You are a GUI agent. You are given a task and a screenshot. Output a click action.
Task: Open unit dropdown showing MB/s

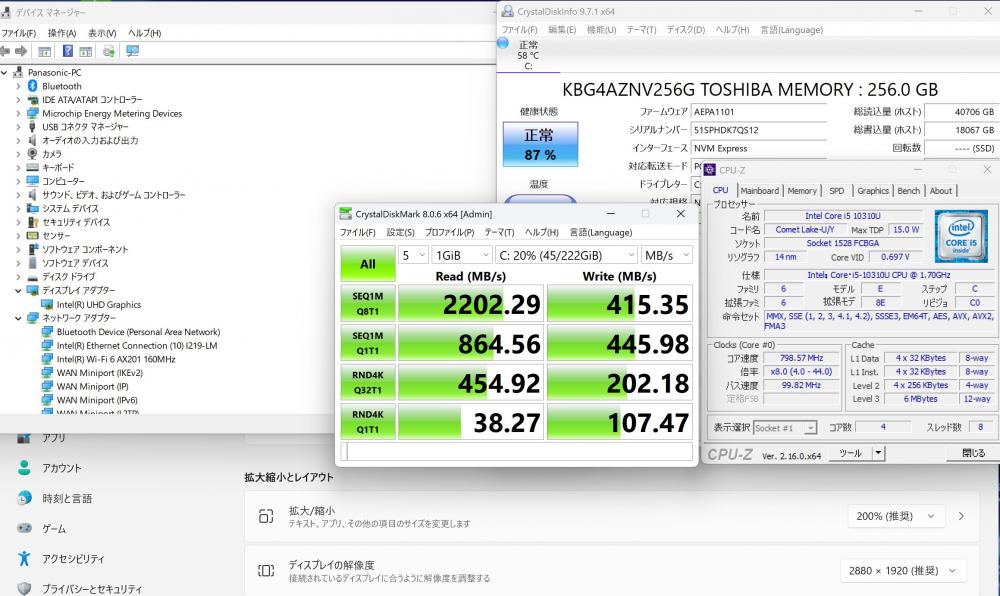point(666,255)
